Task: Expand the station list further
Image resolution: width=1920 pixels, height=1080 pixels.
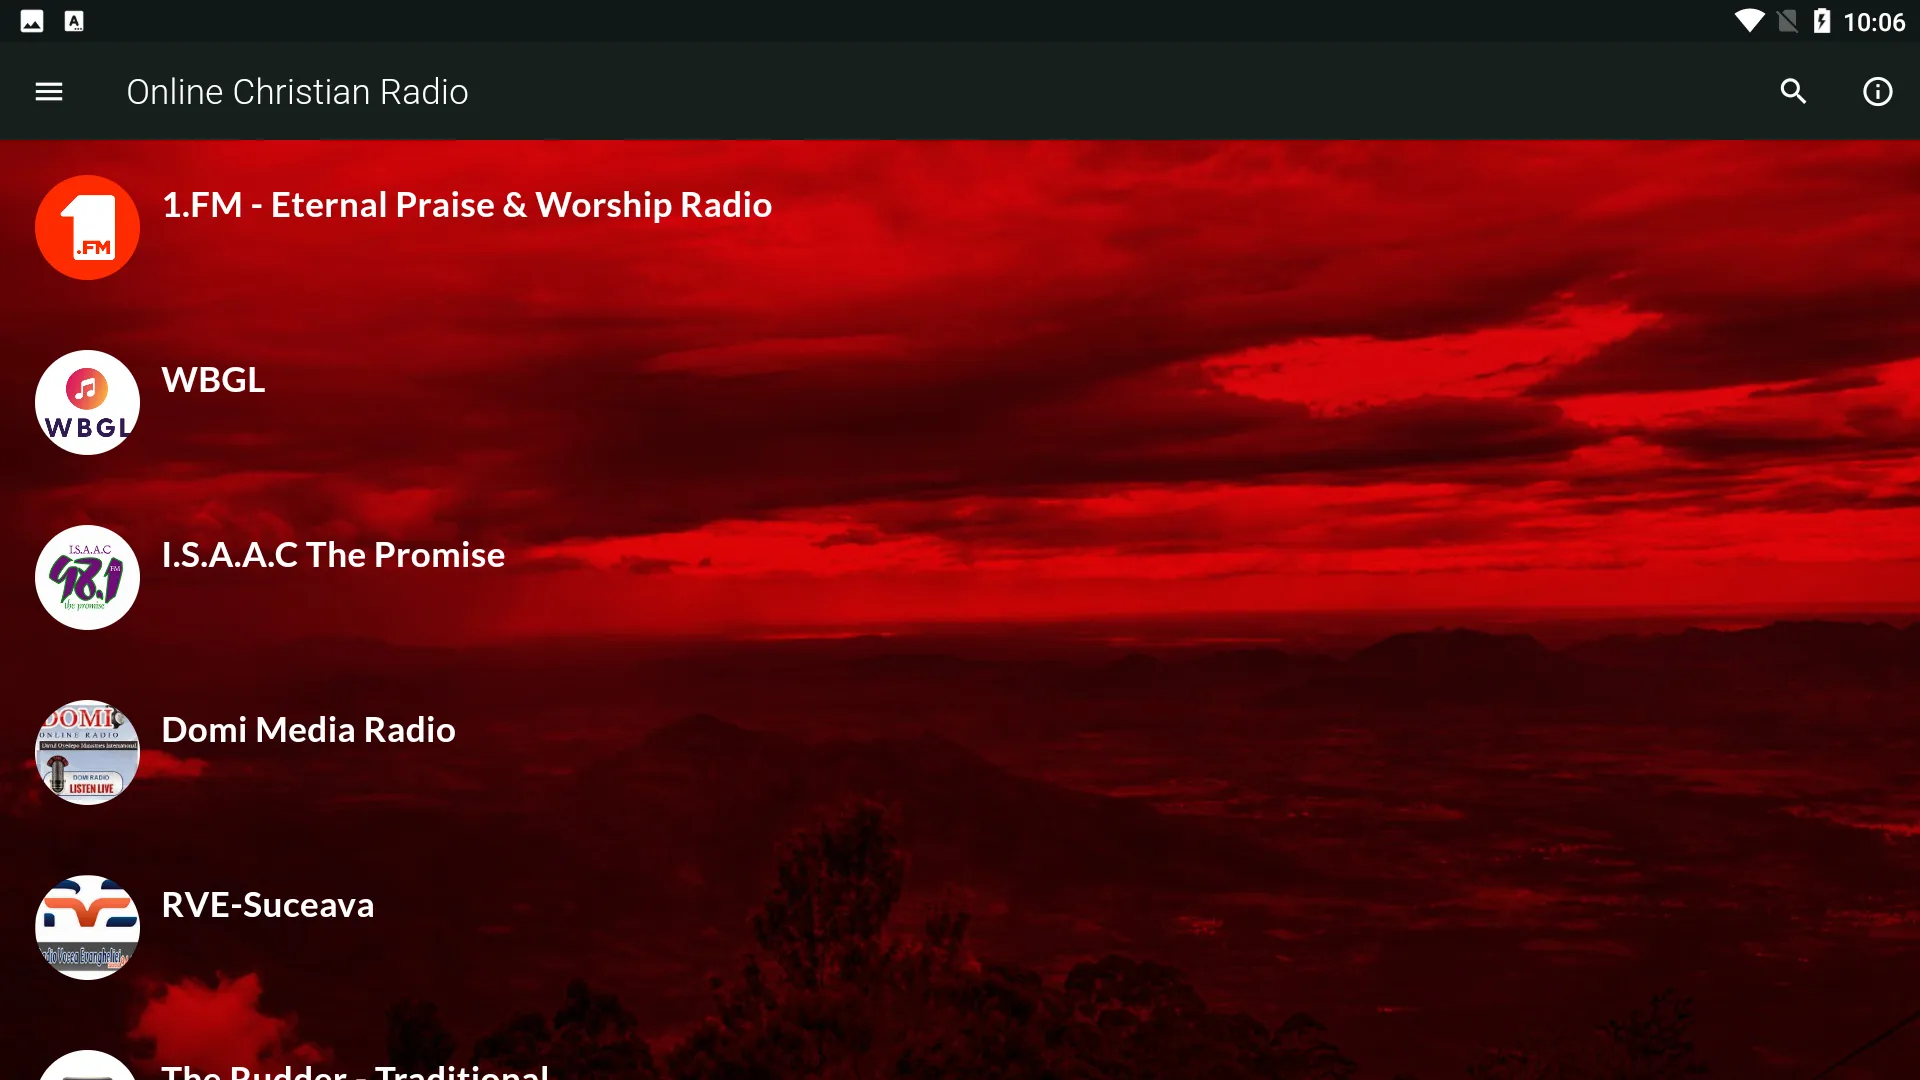Action: (x=960, y=1055)
